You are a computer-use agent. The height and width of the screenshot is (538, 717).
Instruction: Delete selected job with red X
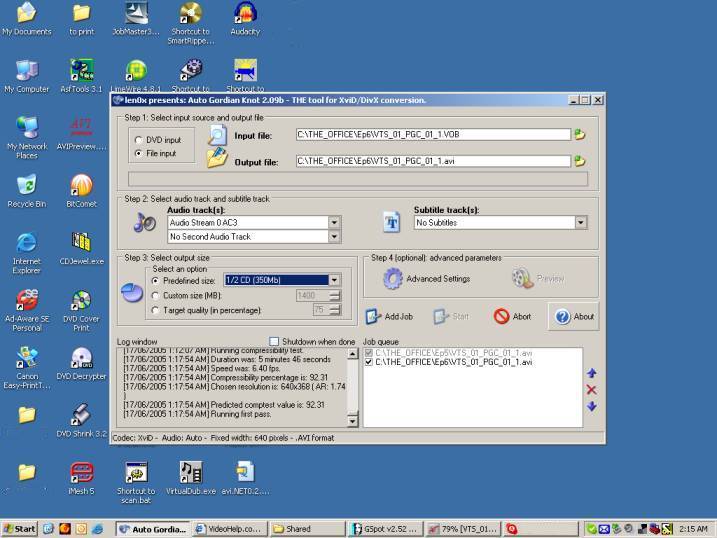591,389
